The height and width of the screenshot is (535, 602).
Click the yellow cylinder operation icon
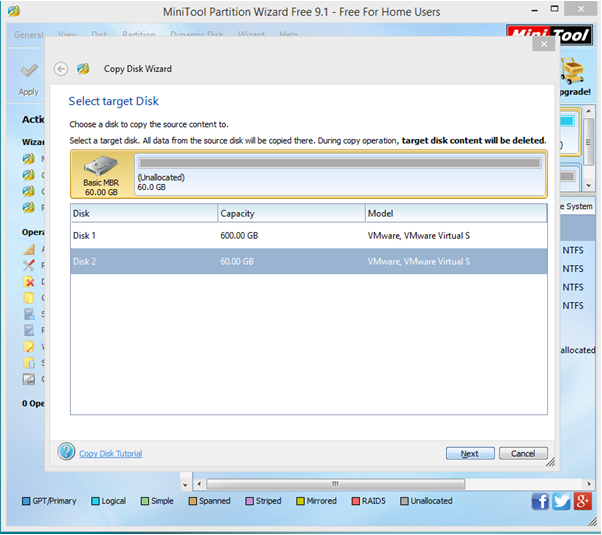[x=29, y=298]
